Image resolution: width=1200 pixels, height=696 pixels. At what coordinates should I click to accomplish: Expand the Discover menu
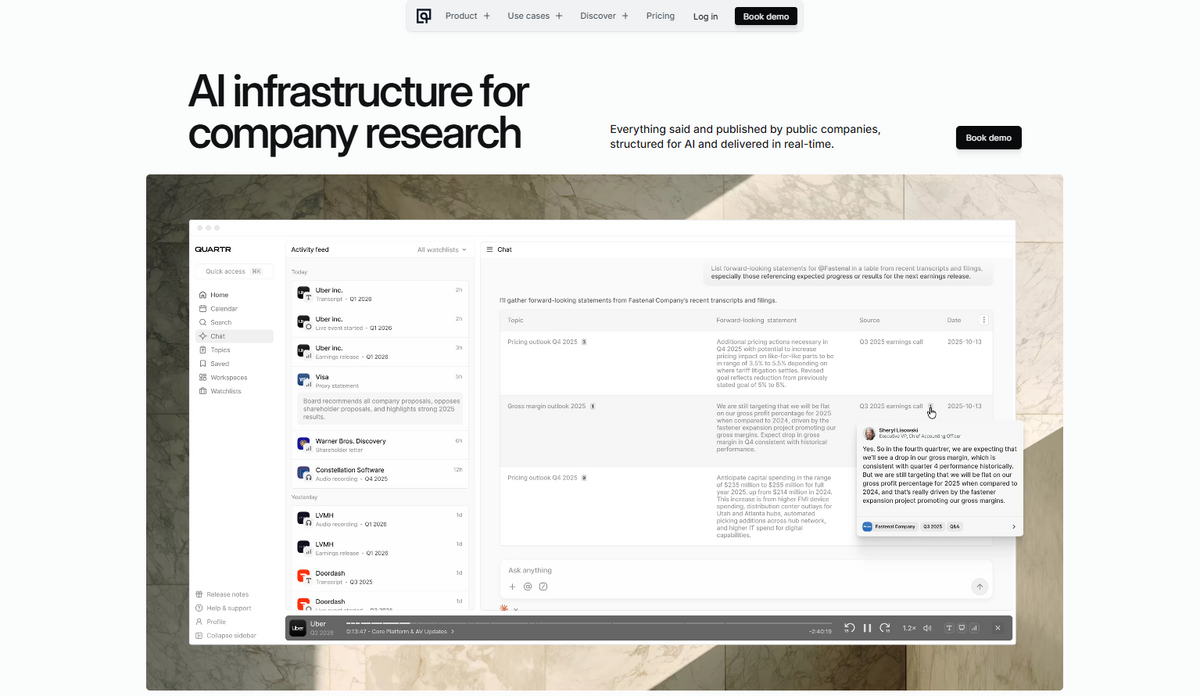604,16
